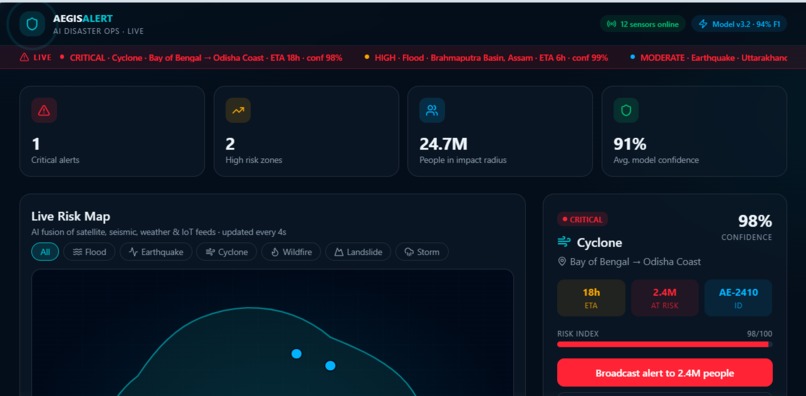Click the green shield icon on model confidence card
Screen dimensions: 806x396
(x=626, y=110)
